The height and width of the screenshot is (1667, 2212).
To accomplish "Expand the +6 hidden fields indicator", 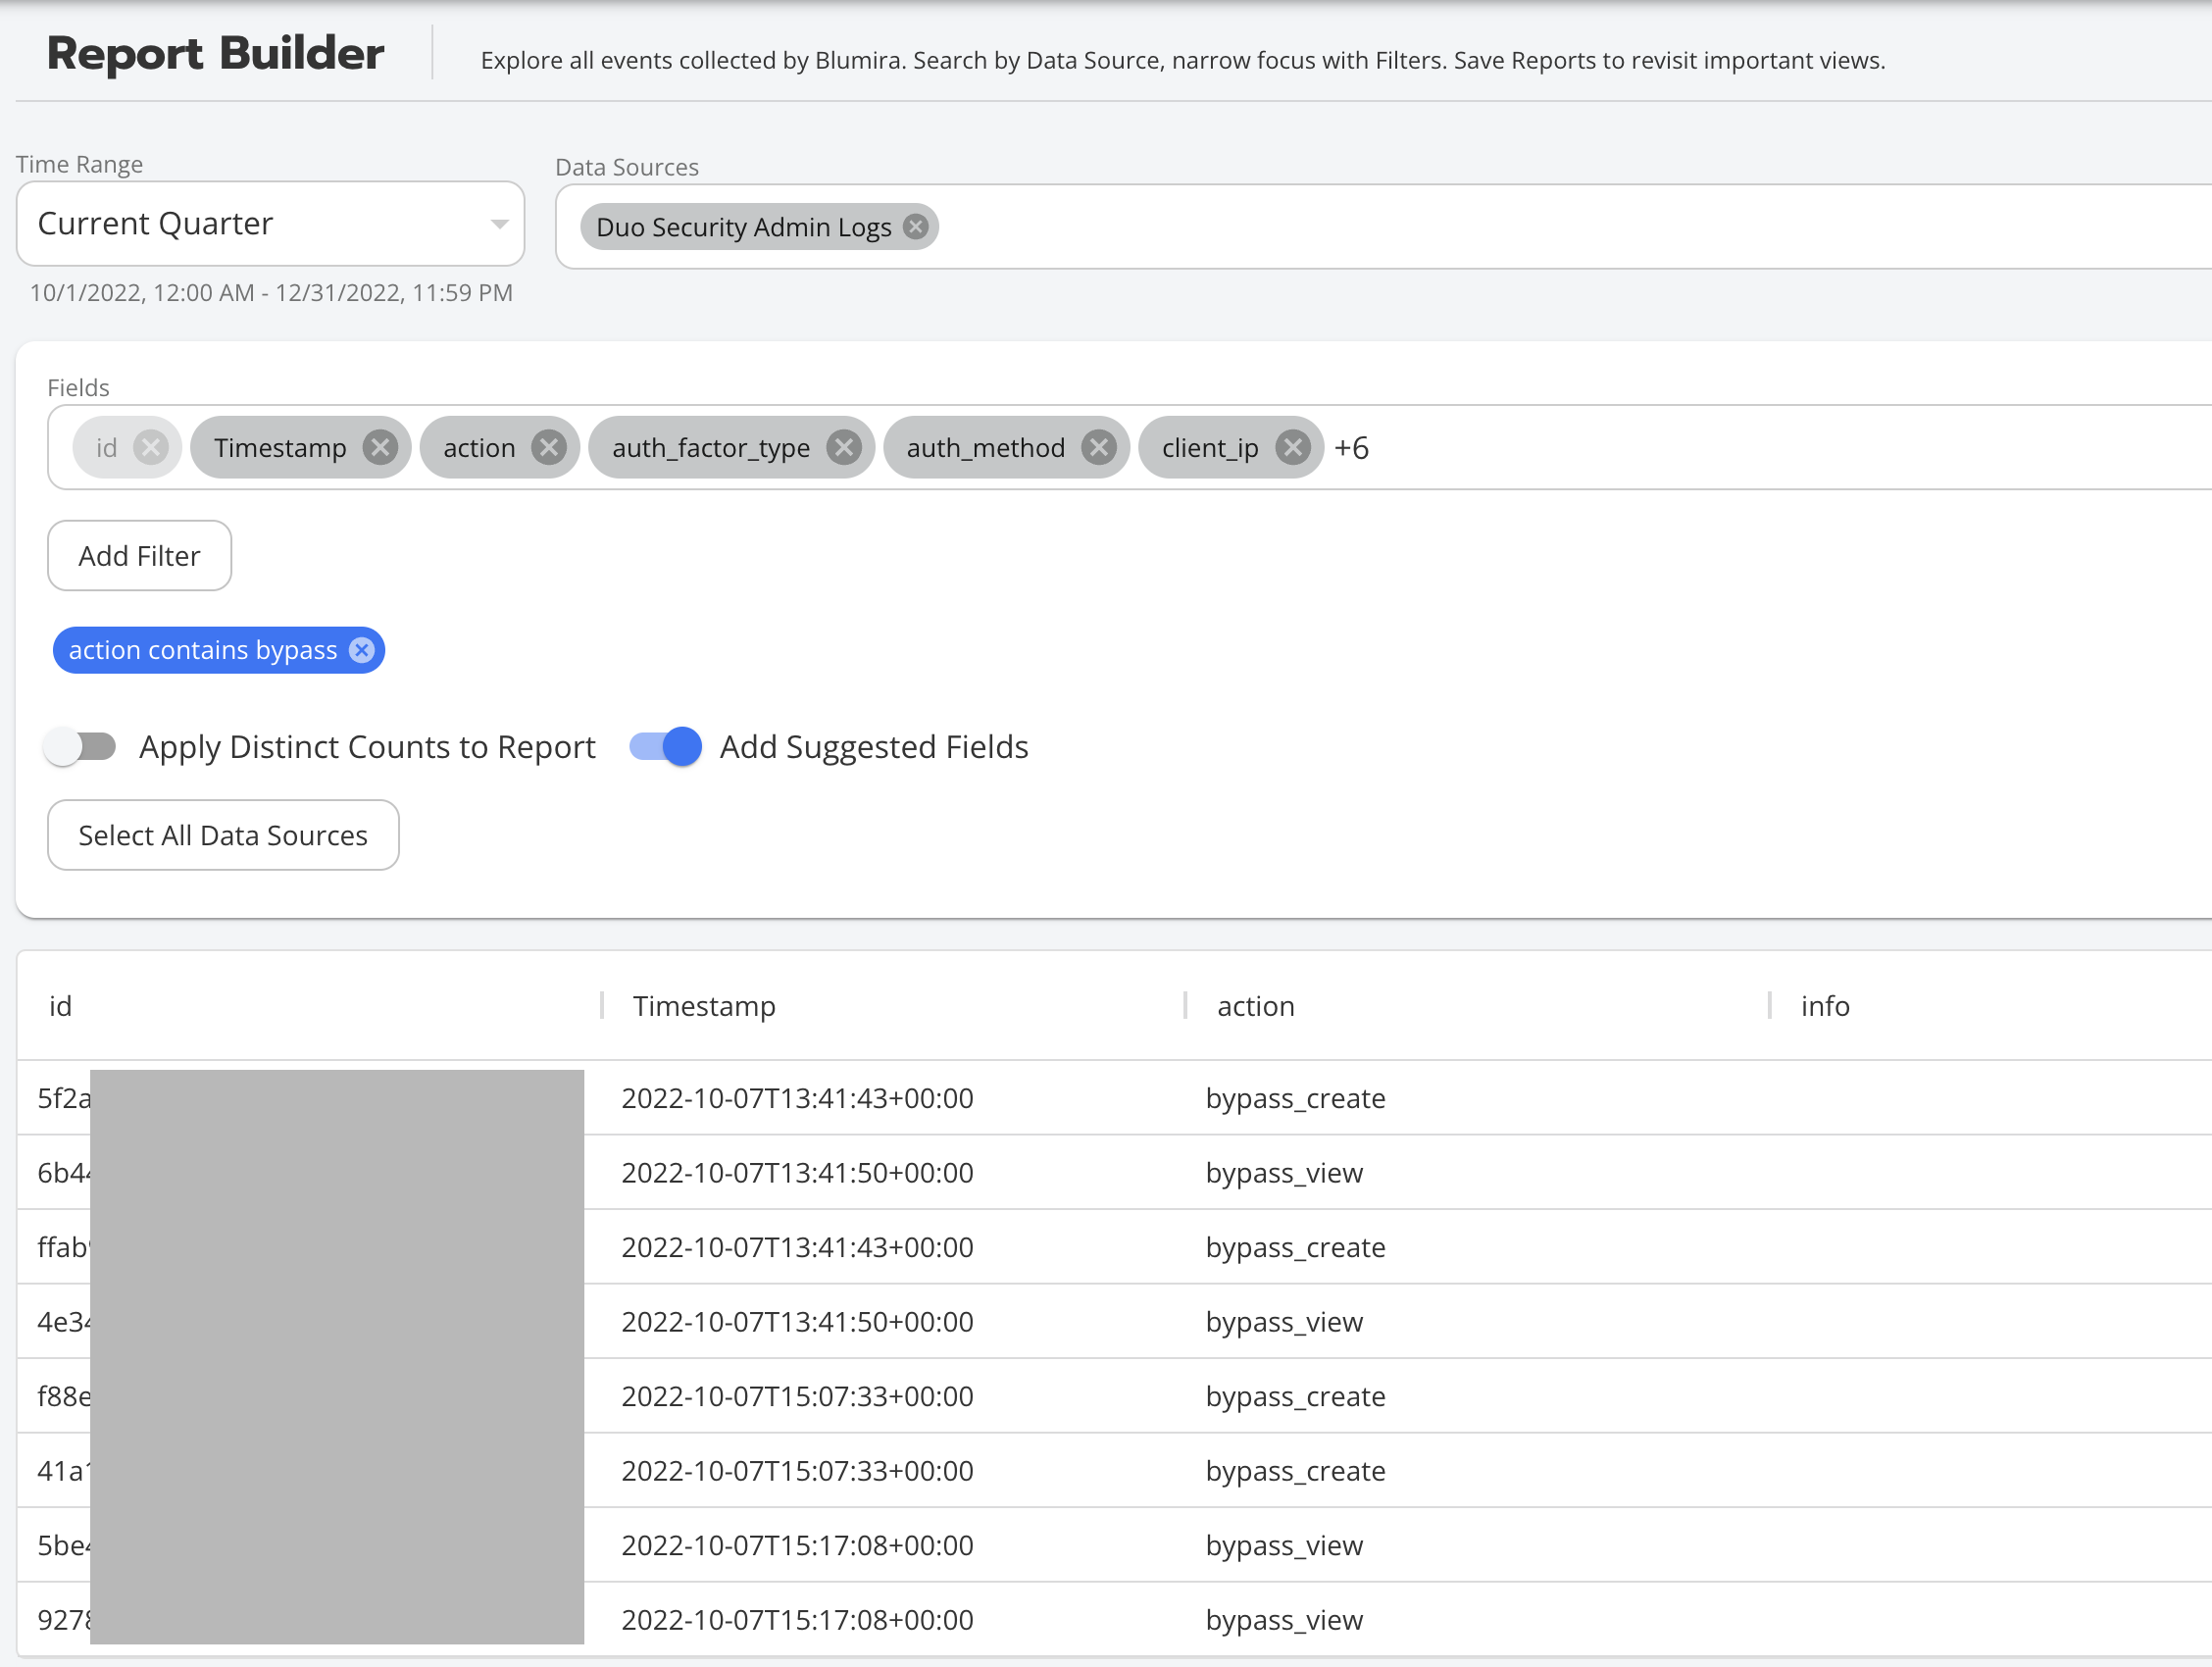I will coord(1351,448).
